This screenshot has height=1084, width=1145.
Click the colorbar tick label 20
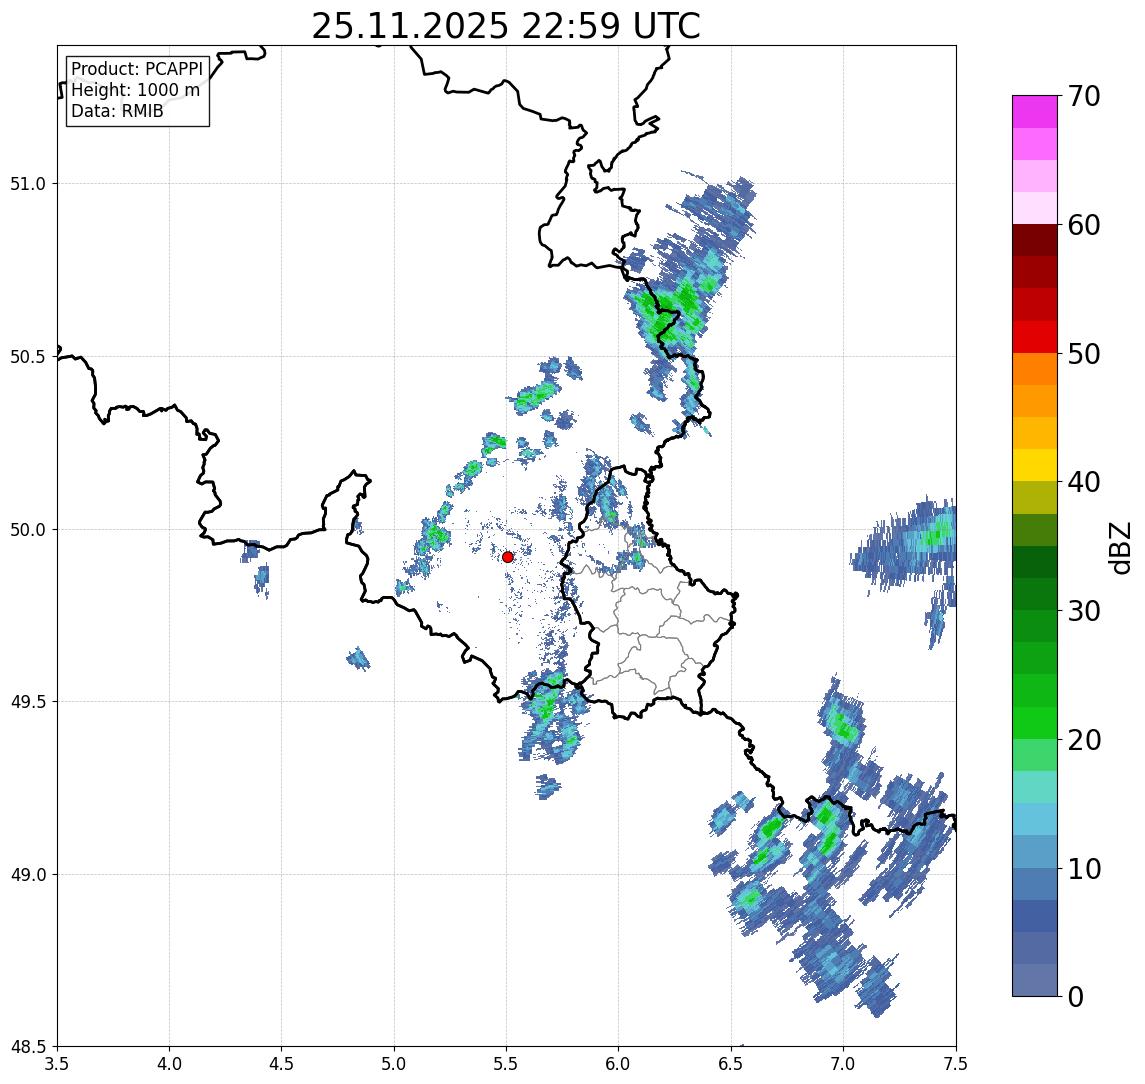pos(1084,740)
